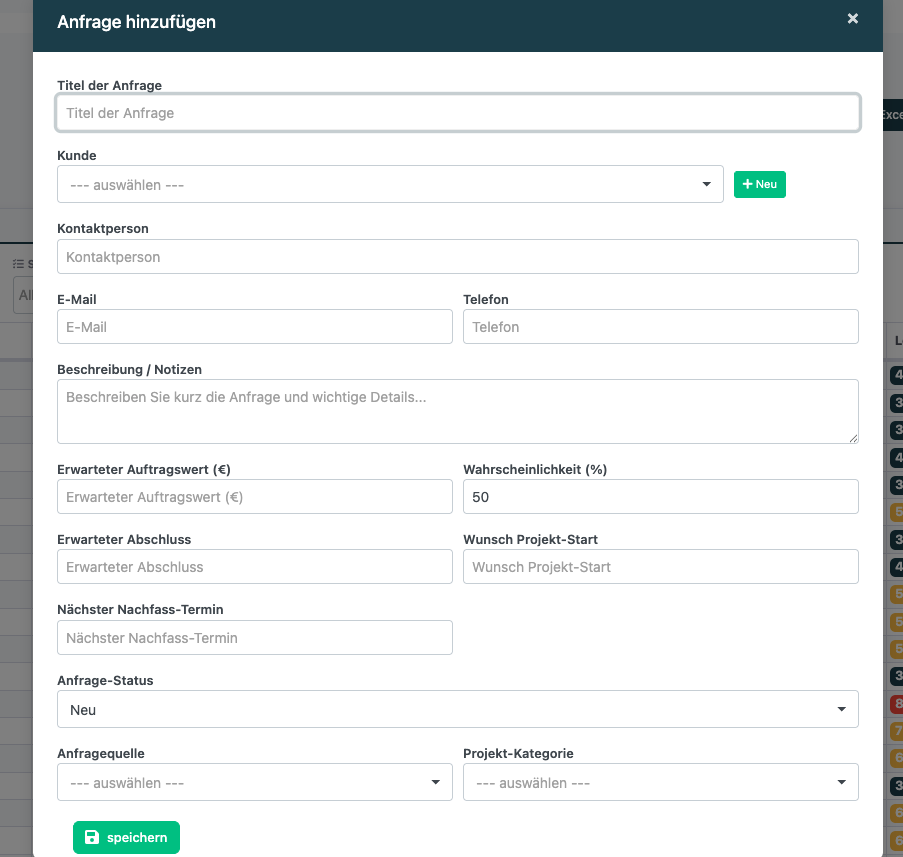Click the Erwarteter Abschluss label

click(x=124, y=540)
